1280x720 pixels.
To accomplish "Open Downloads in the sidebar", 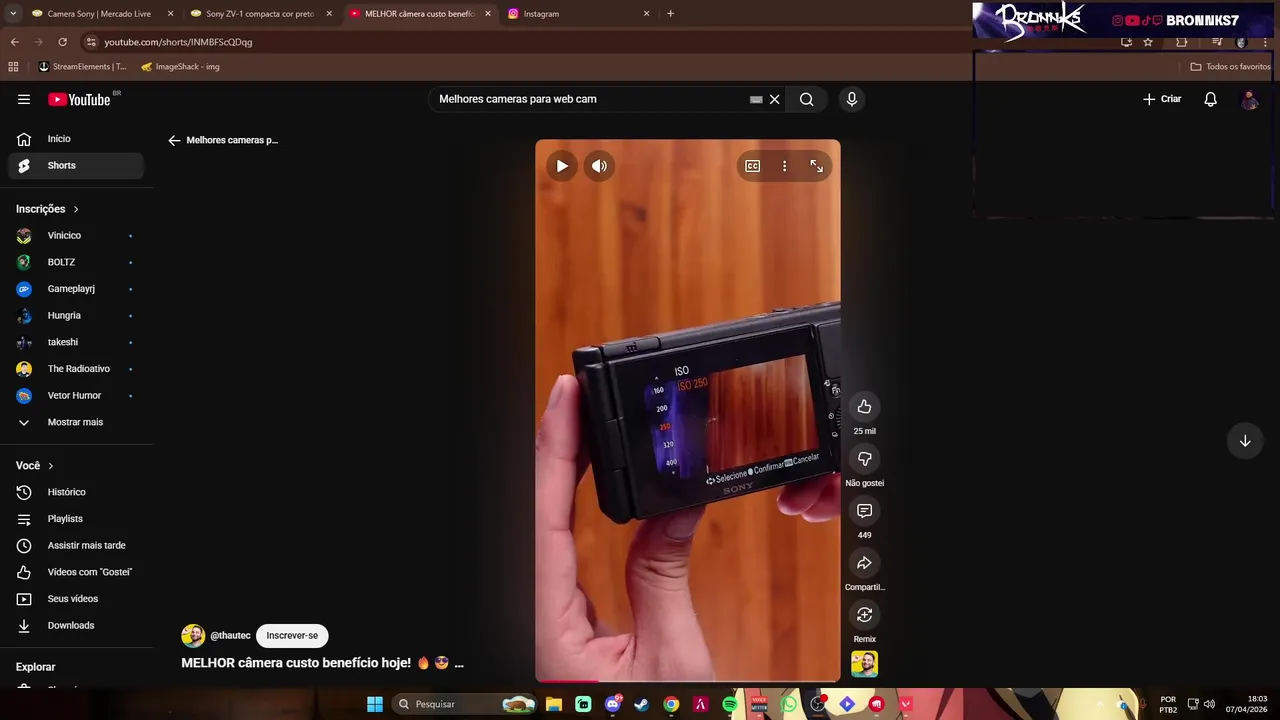I will [76, 625].
